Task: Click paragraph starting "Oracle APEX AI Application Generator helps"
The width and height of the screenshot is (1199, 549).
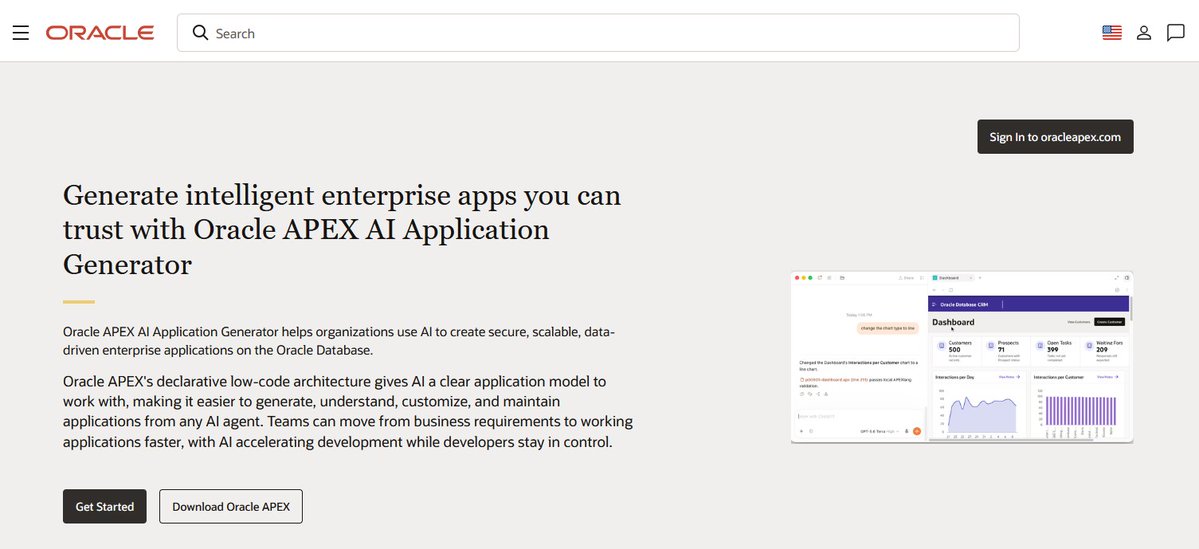Action: (340, 341)
